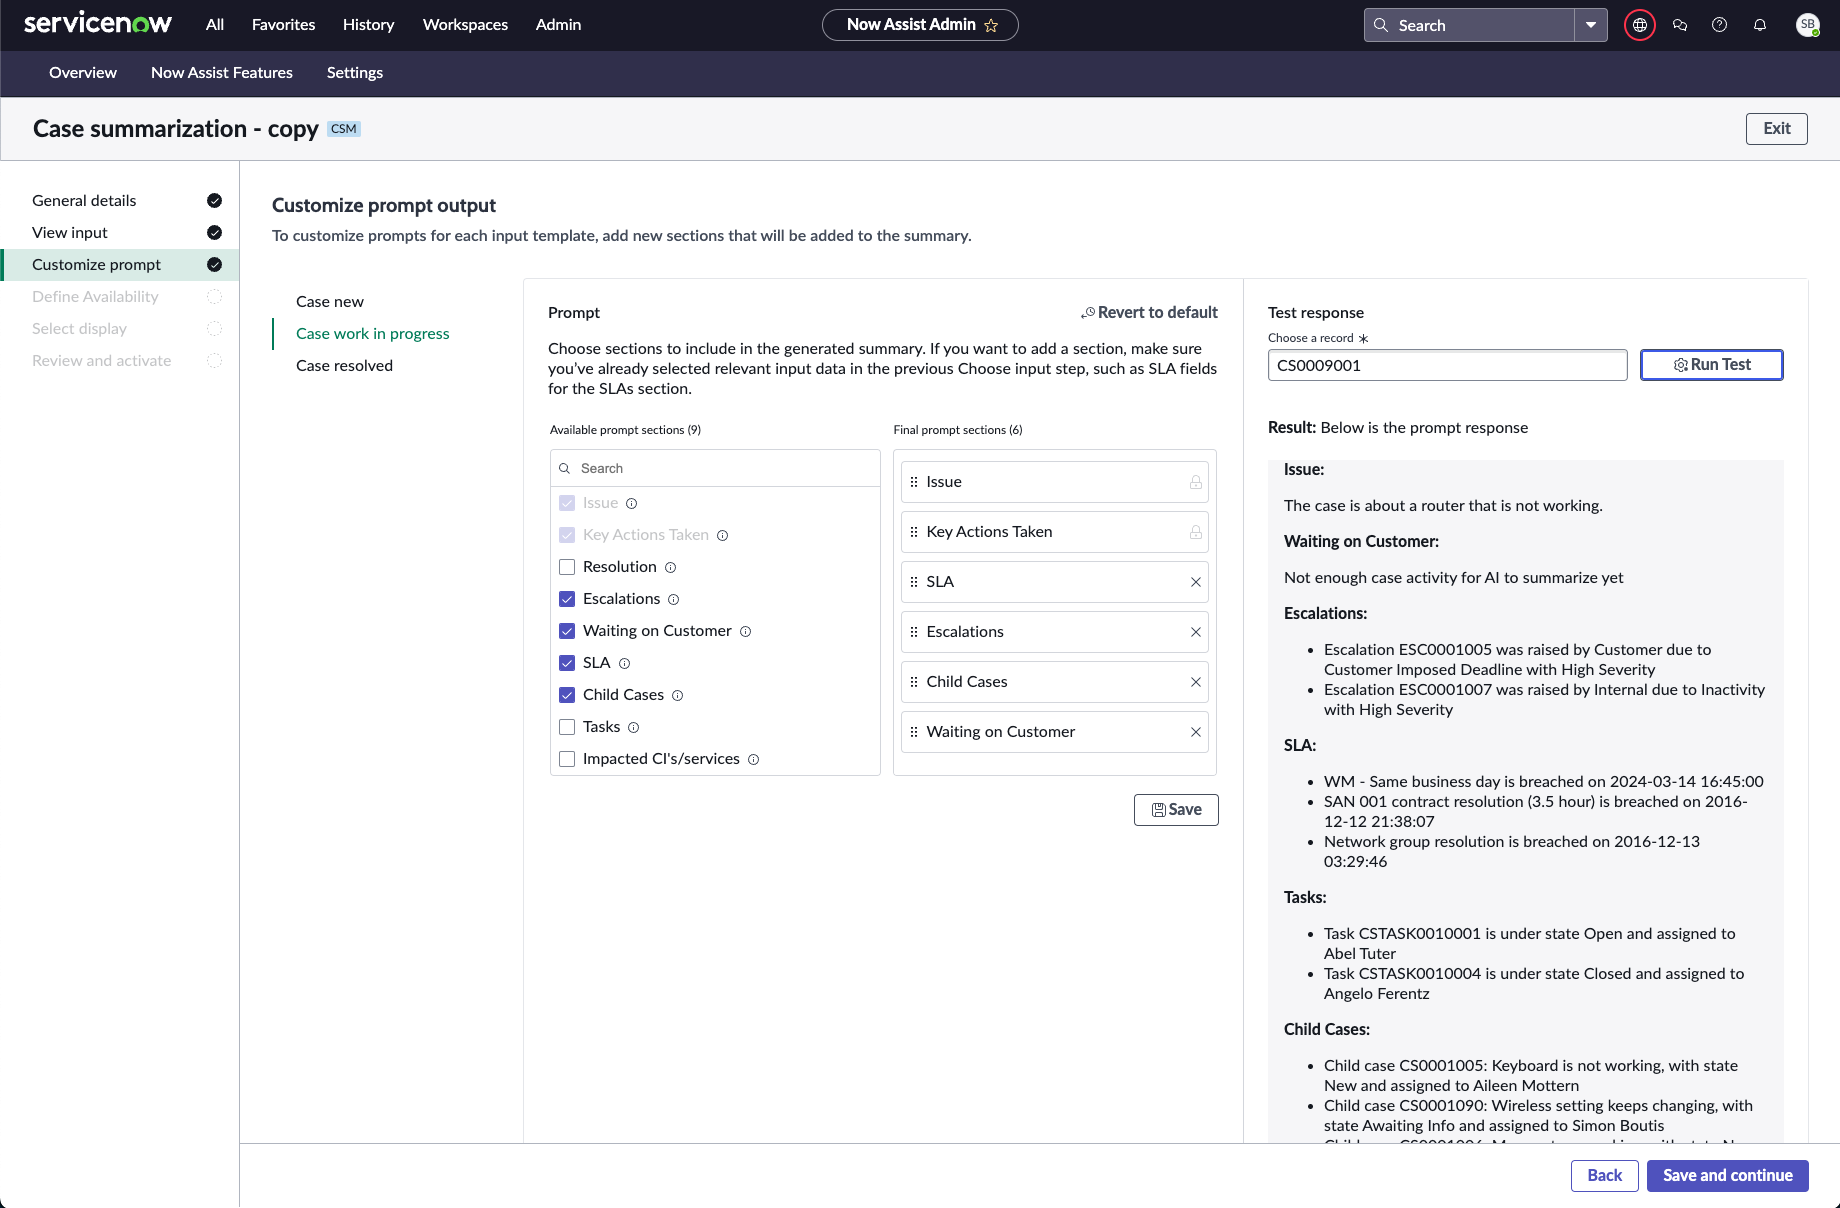Open the Admin menu

[x=558, y=25]
